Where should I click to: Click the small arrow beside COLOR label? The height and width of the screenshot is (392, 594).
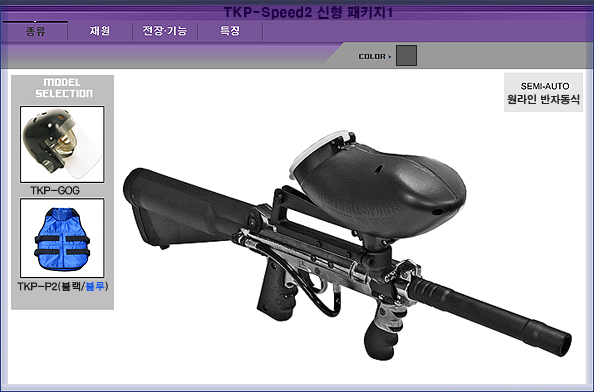pos(389,57)
